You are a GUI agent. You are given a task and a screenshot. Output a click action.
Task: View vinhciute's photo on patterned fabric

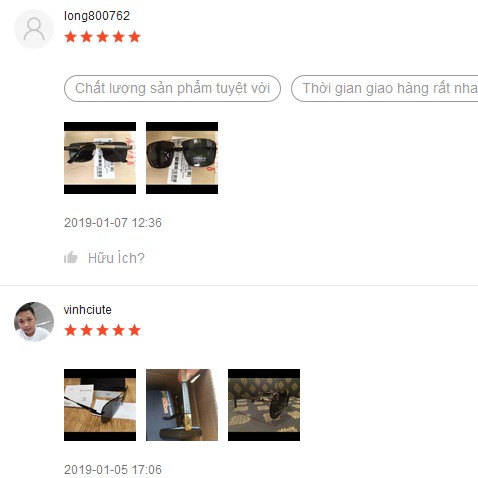click(x=264, y=405)
